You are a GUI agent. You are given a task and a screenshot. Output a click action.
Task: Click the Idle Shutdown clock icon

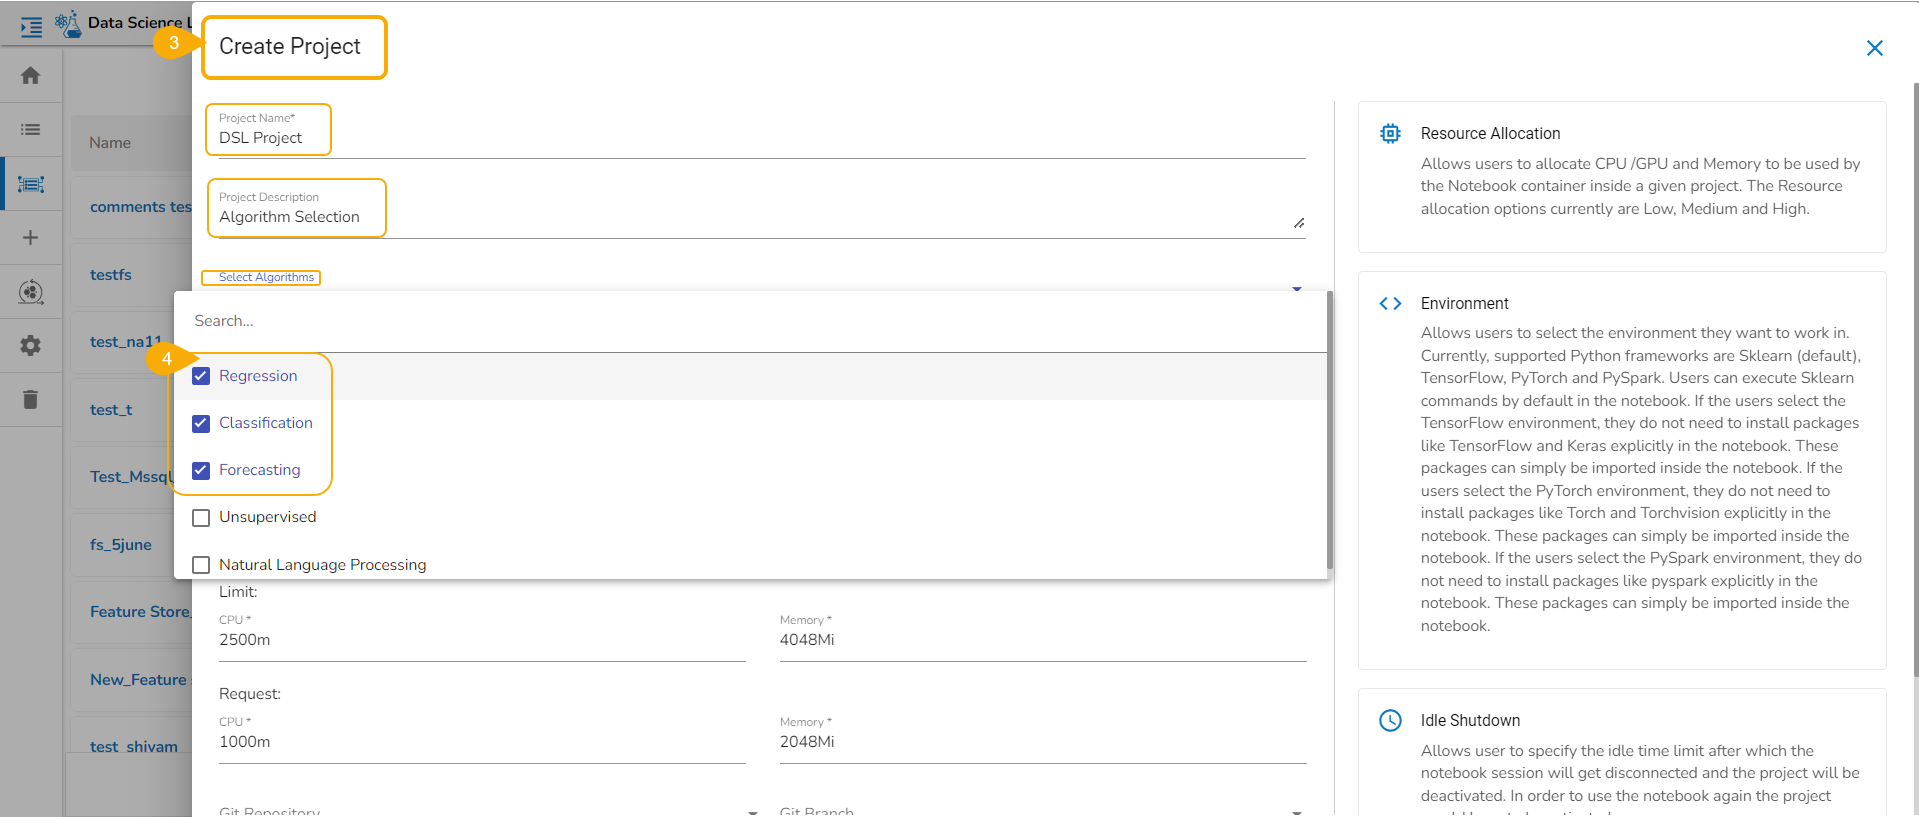tap(1390, 720)
